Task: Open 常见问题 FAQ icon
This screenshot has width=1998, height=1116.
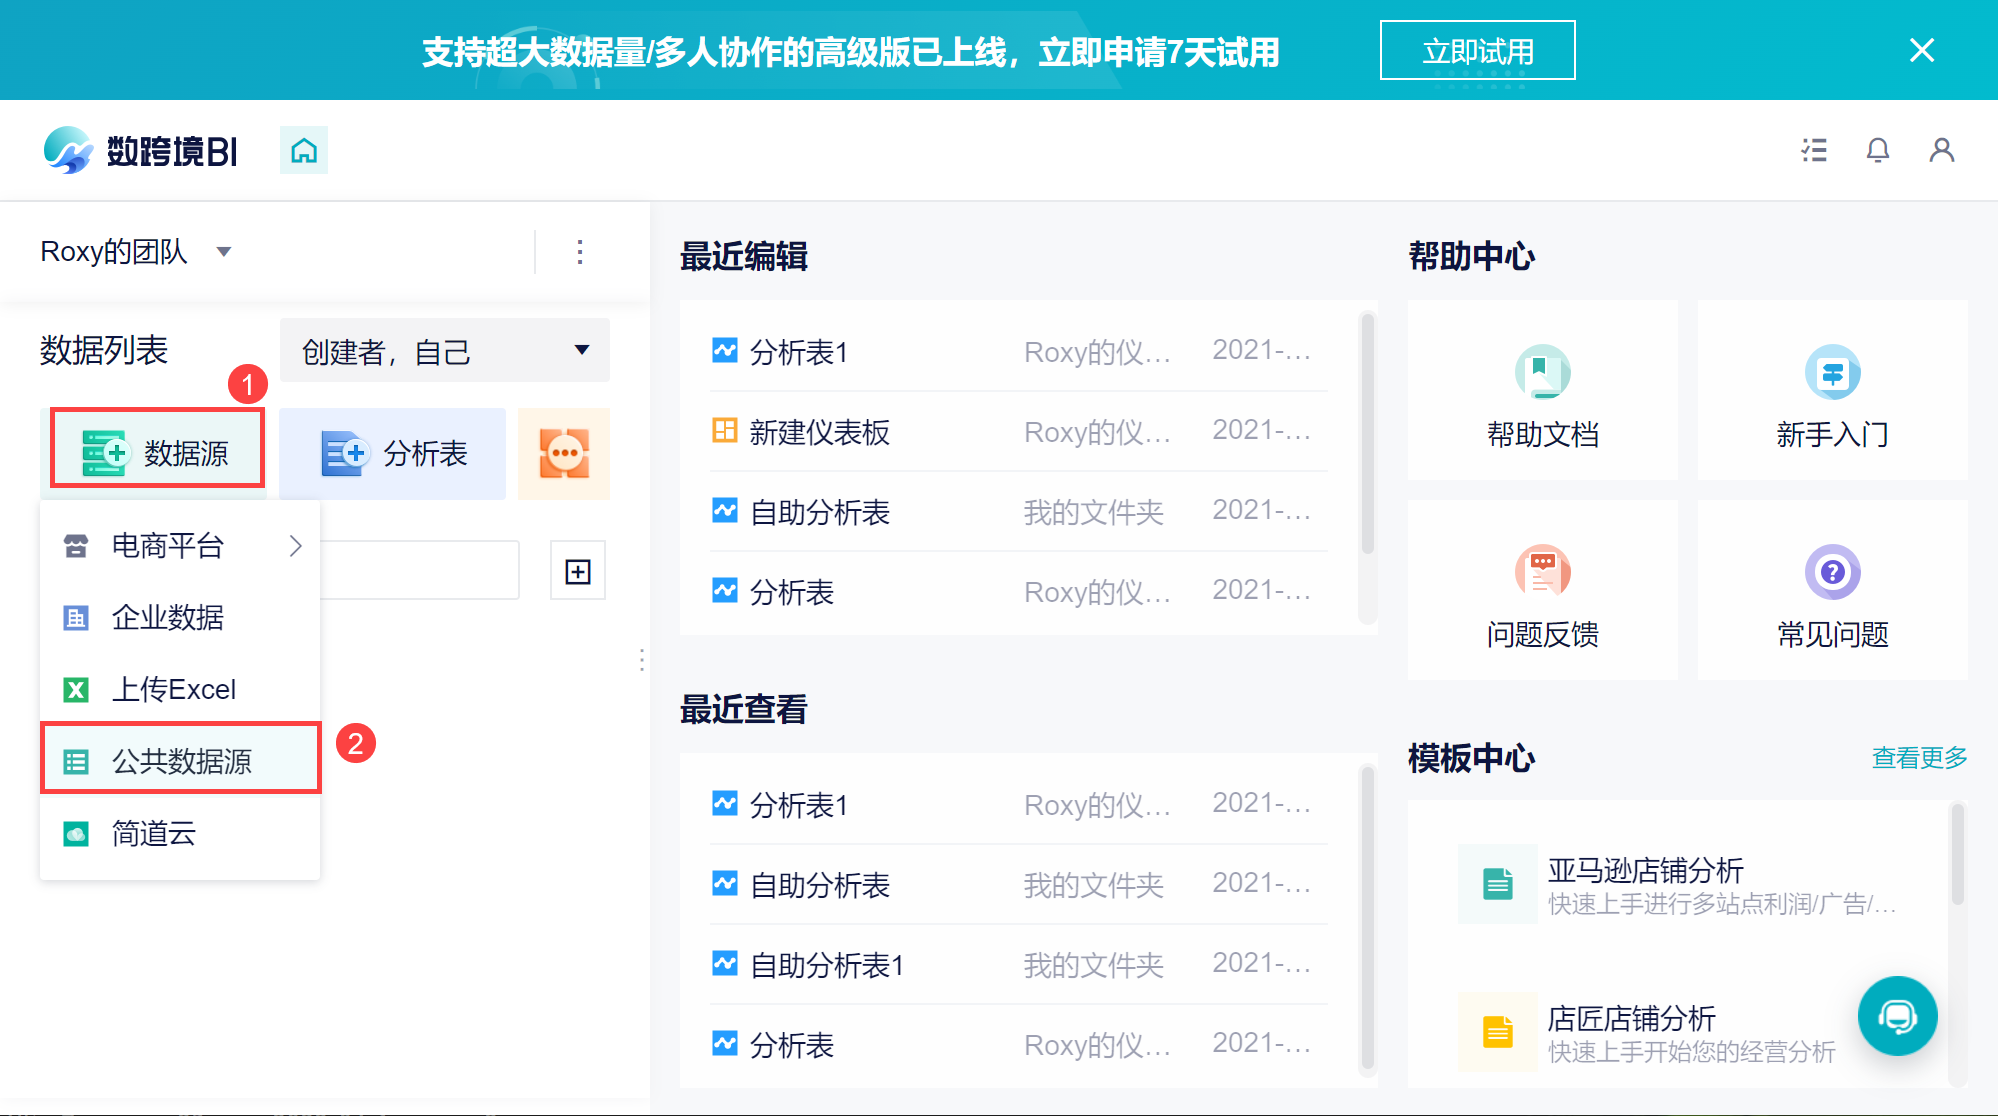Action: click(x=1832, y=572)
